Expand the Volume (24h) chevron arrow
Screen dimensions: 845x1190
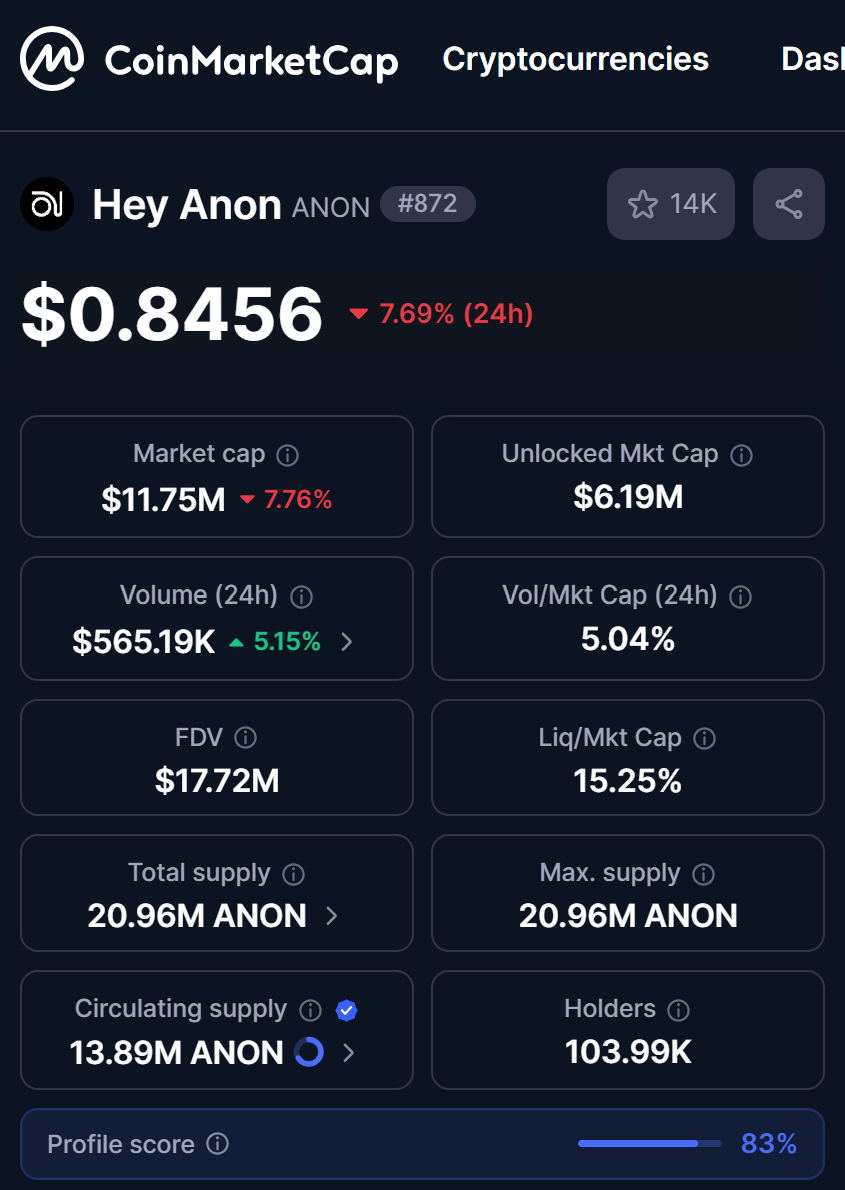coord(347,641)
